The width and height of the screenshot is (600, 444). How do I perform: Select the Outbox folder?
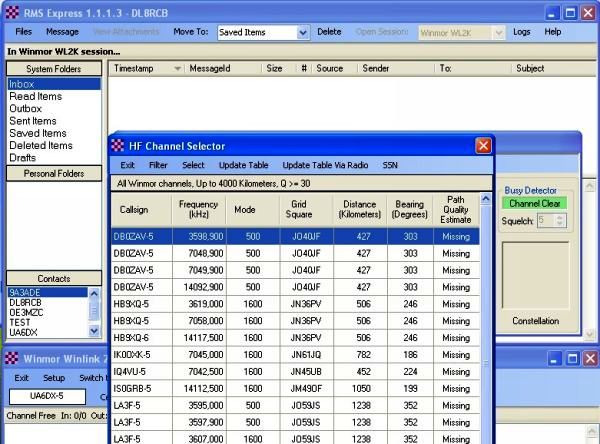coord(26,109)
